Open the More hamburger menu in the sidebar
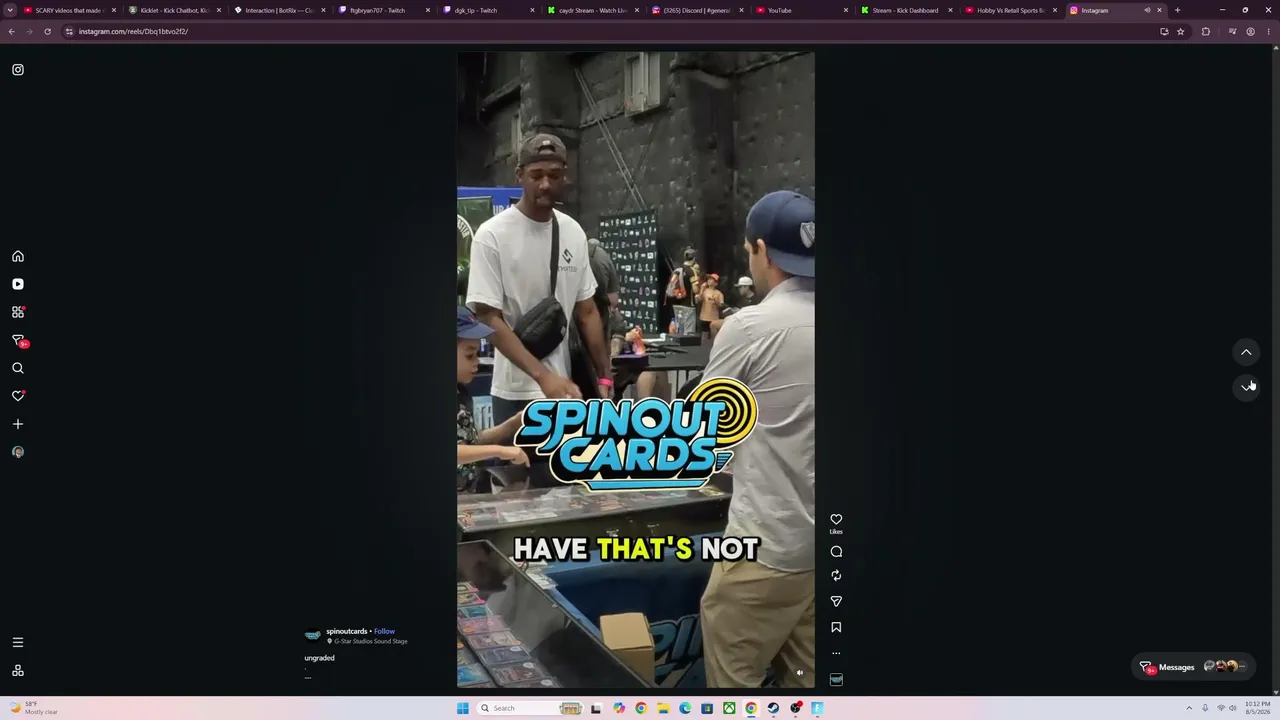This screenshot has height=720, width=1280. 18,642
